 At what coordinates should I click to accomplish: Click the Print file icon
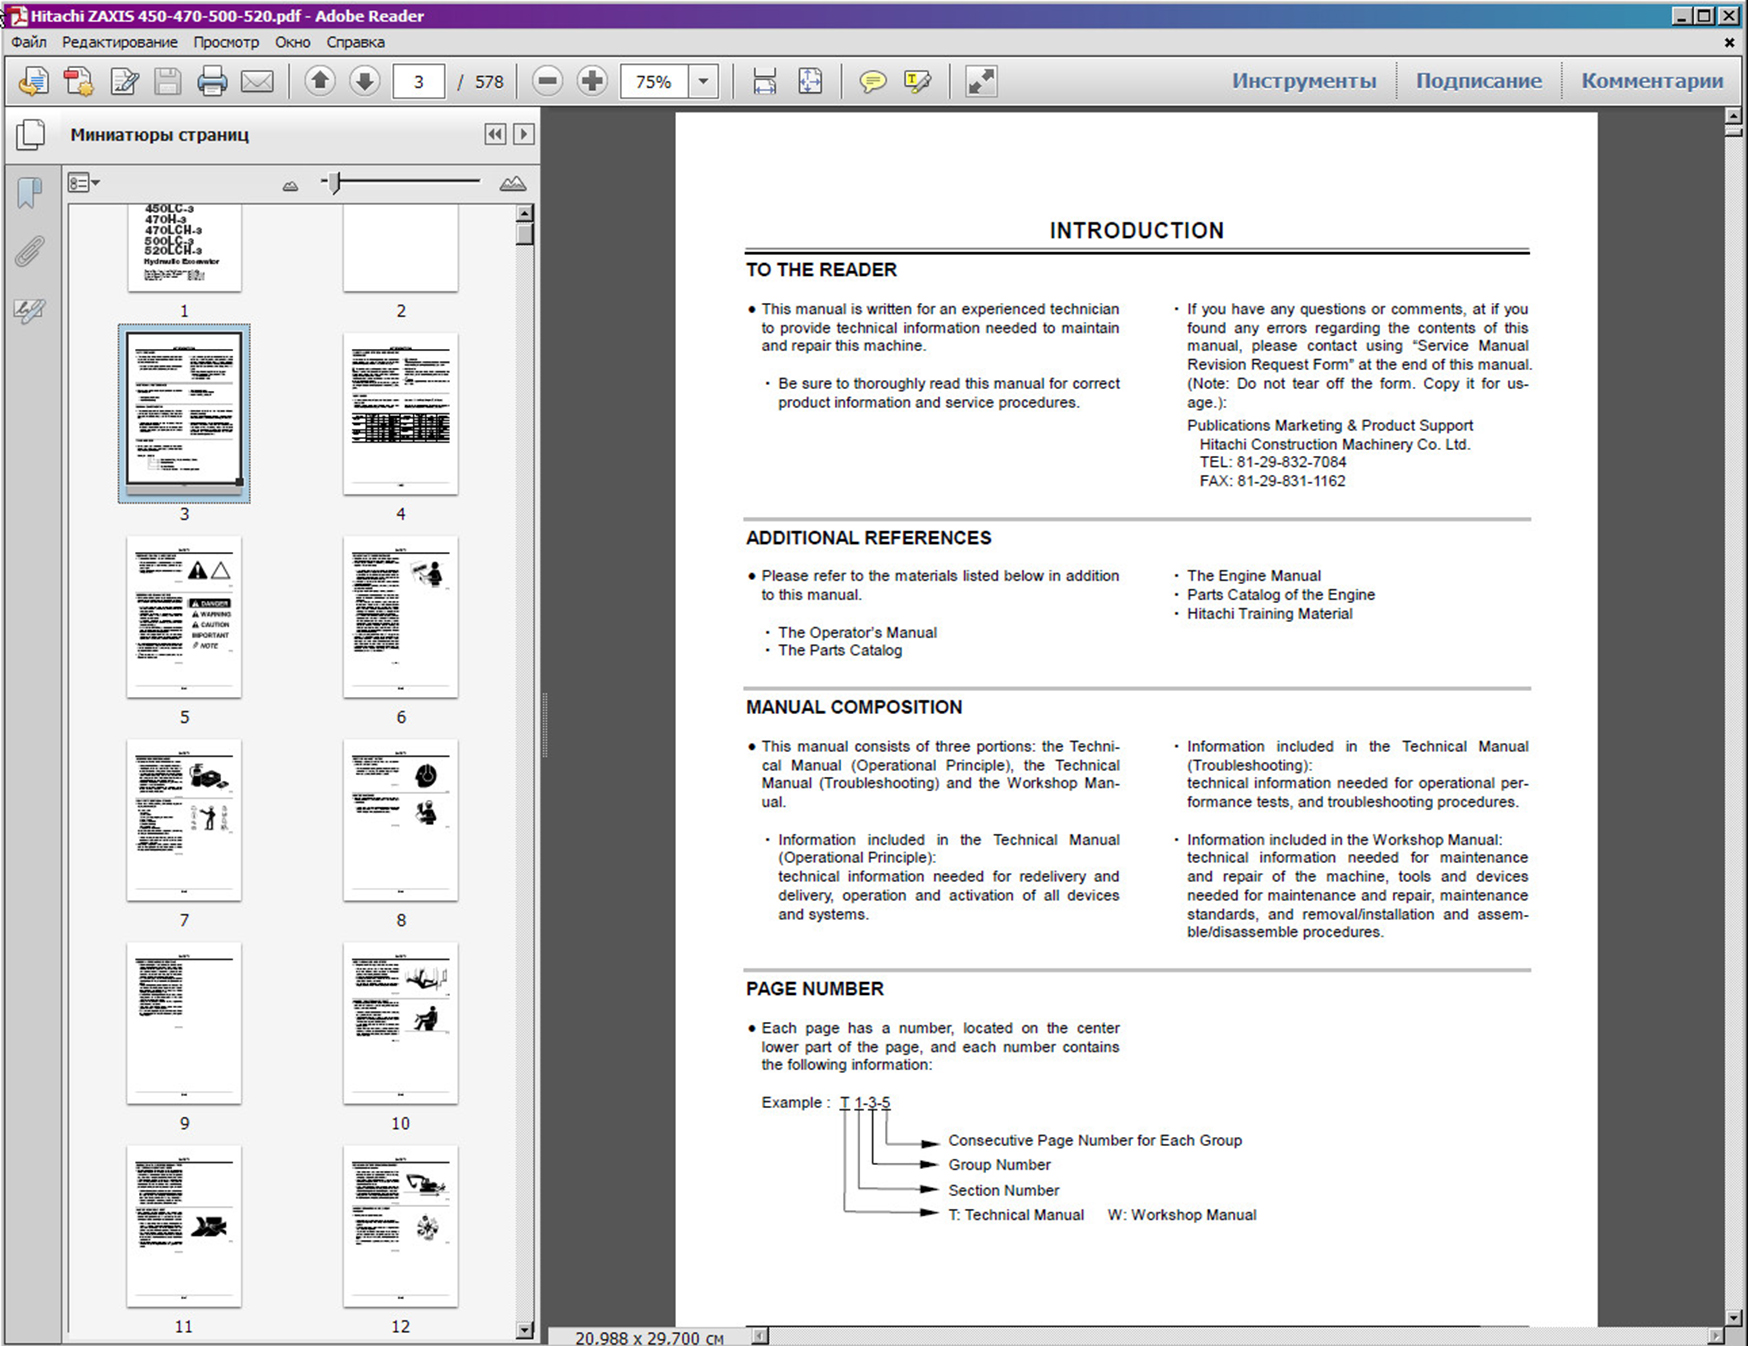211,81
